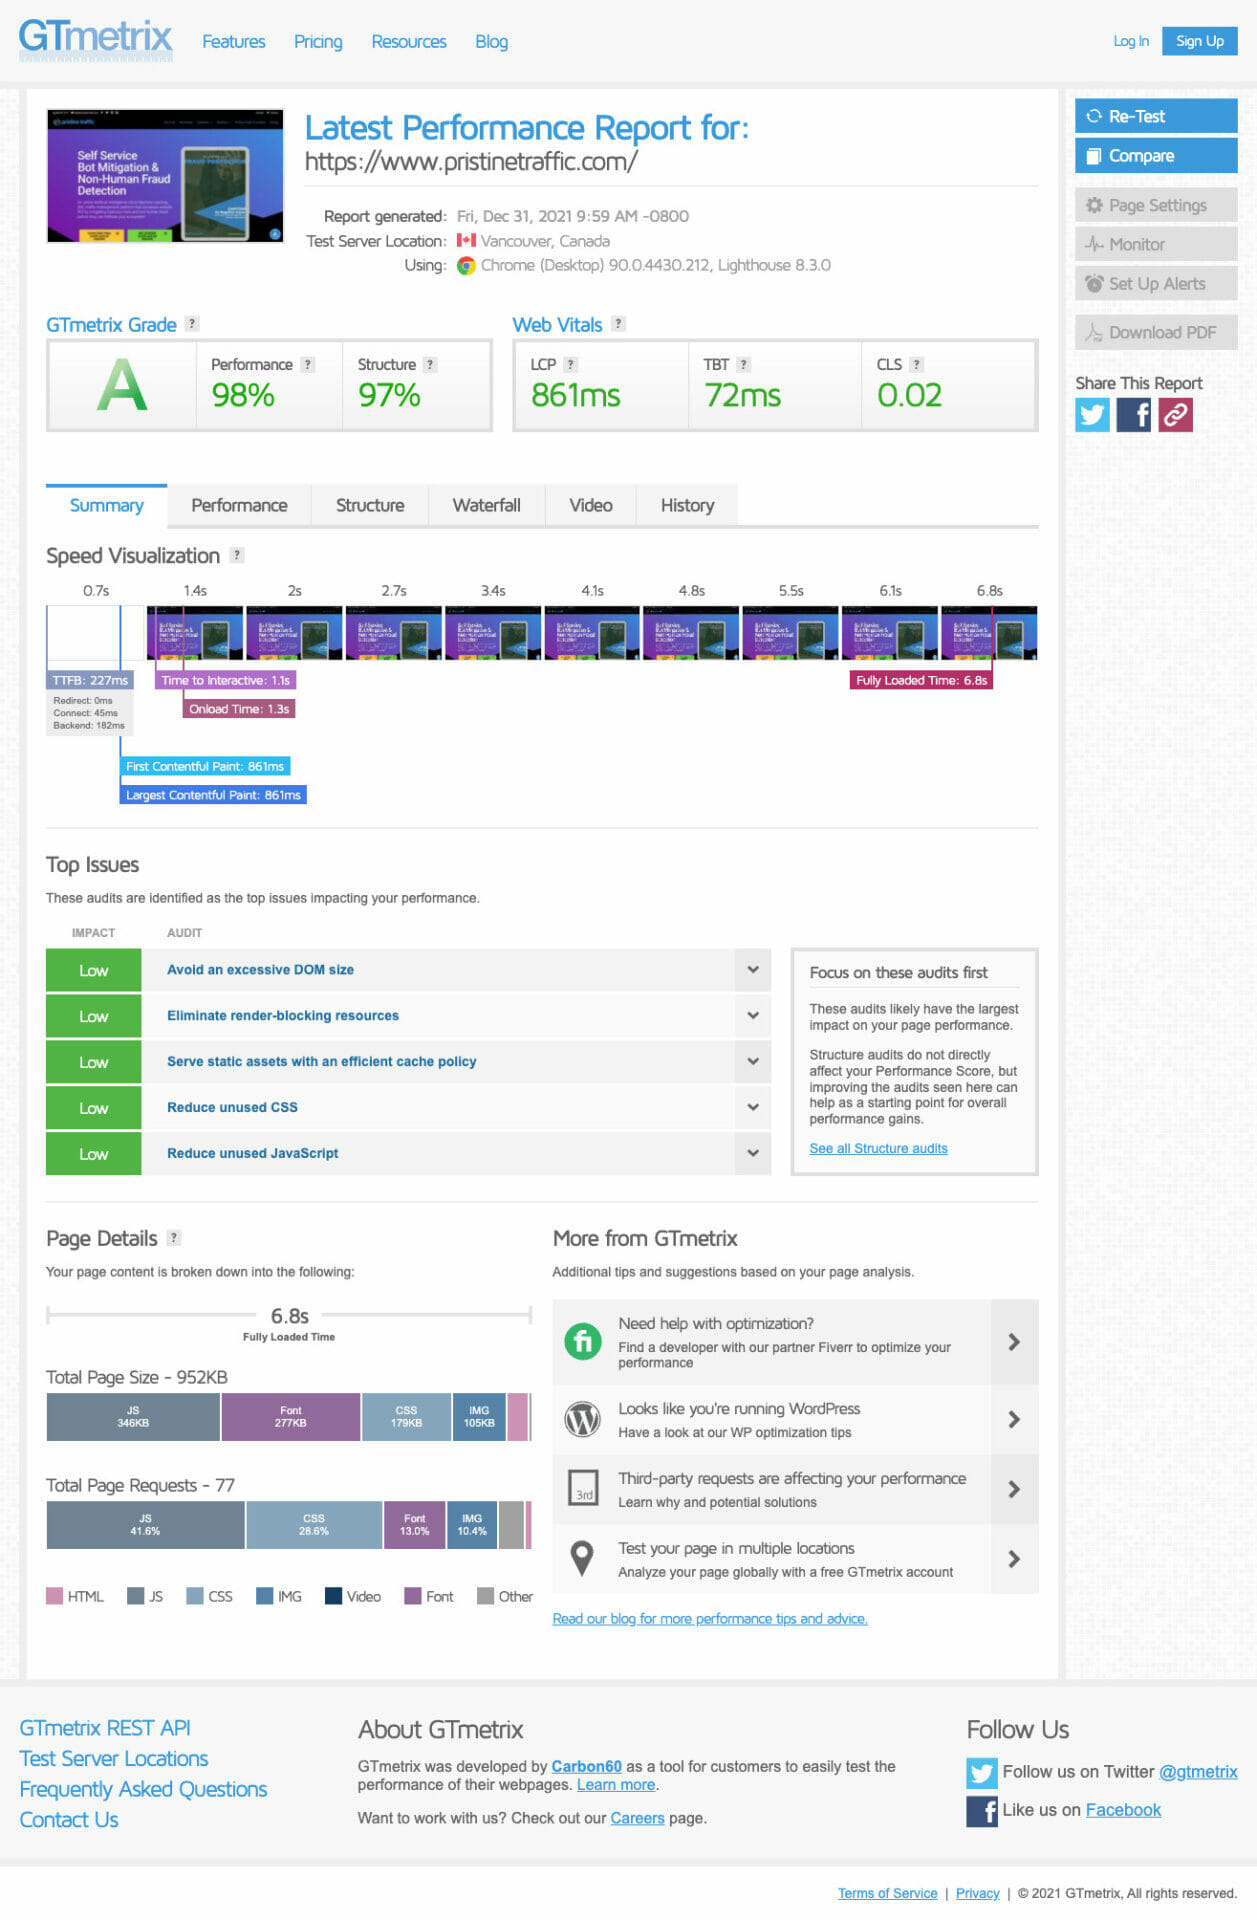Click Speed Visualization help icon
The image size is (1257, 1920).
237,555
